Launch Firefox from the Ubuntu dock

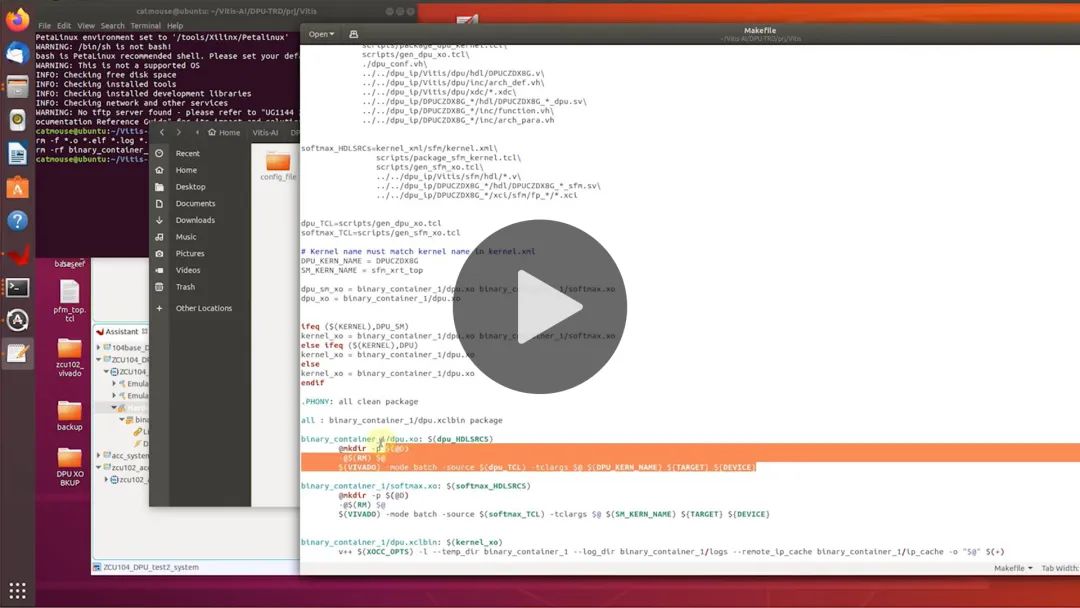coord(17,19)
